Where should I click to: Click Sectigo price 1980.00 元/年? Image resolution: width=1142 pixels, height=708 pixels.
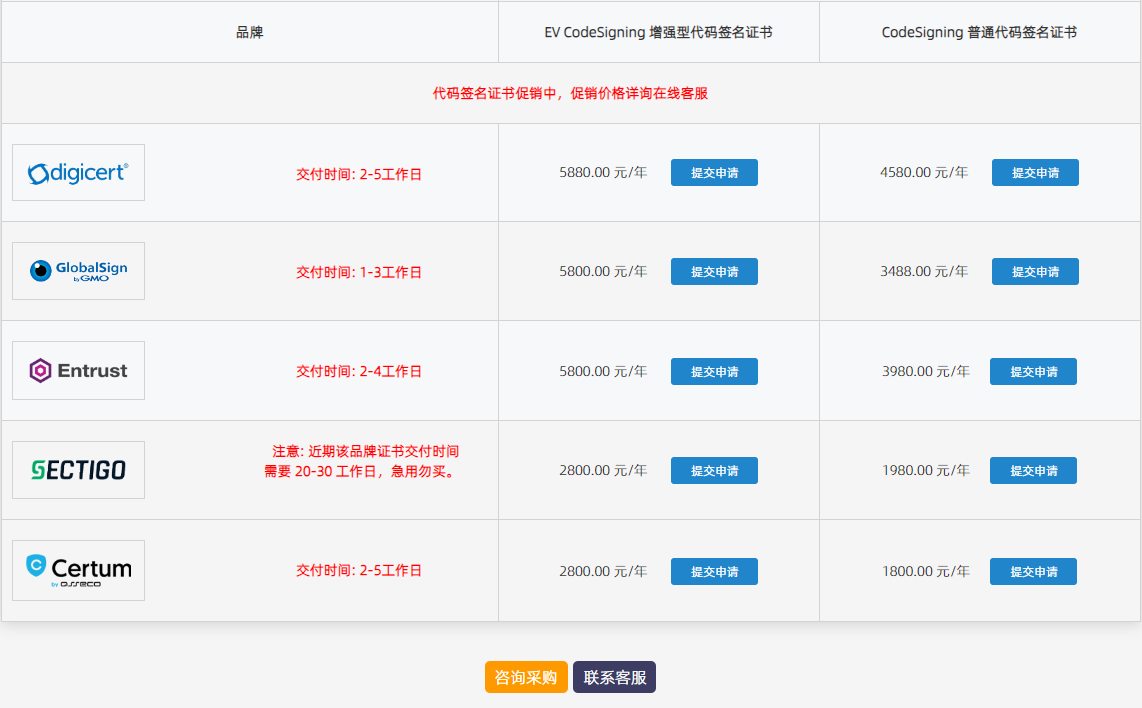click(x=926, y=471)
